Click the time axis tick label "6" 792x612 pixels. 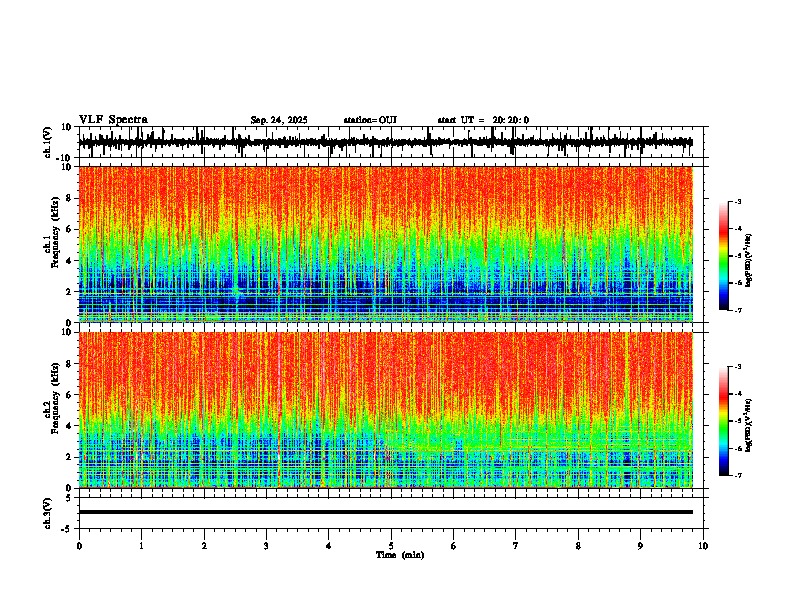454,546
